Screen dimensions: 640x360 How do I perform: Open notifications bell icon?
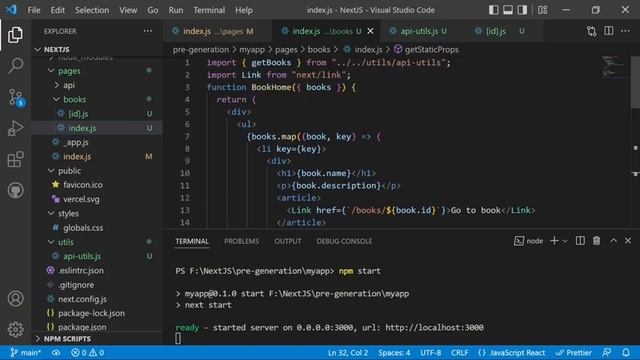pyautogui.click(x=626, y=353)
